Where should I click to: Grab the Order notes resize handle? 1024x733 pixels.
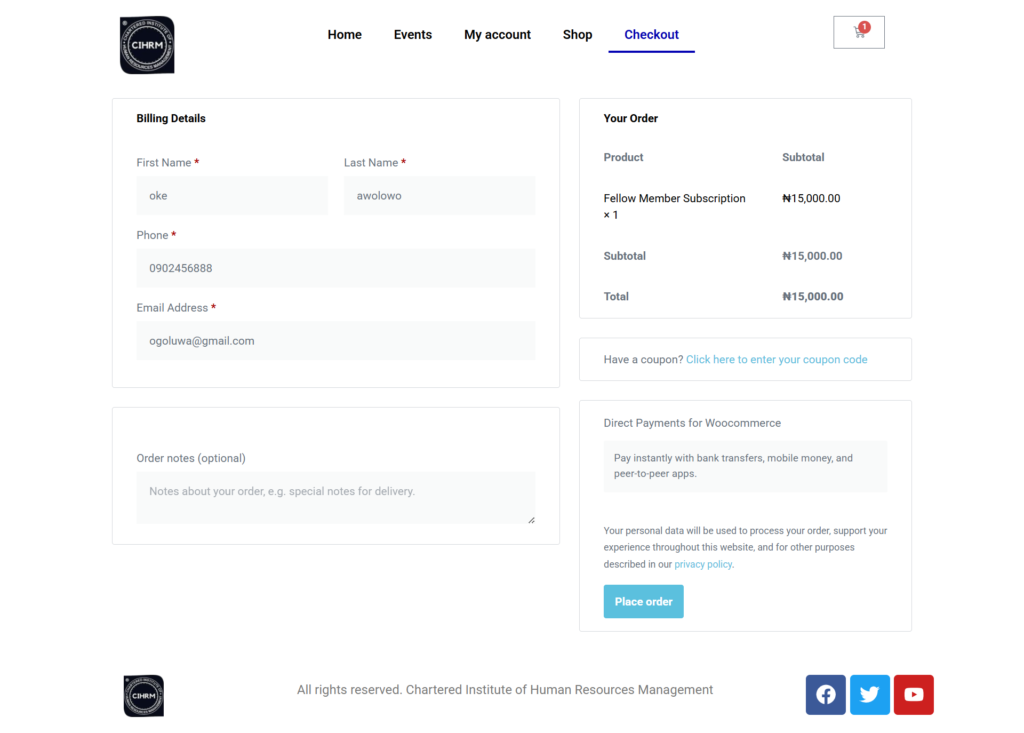coord(531,519)
